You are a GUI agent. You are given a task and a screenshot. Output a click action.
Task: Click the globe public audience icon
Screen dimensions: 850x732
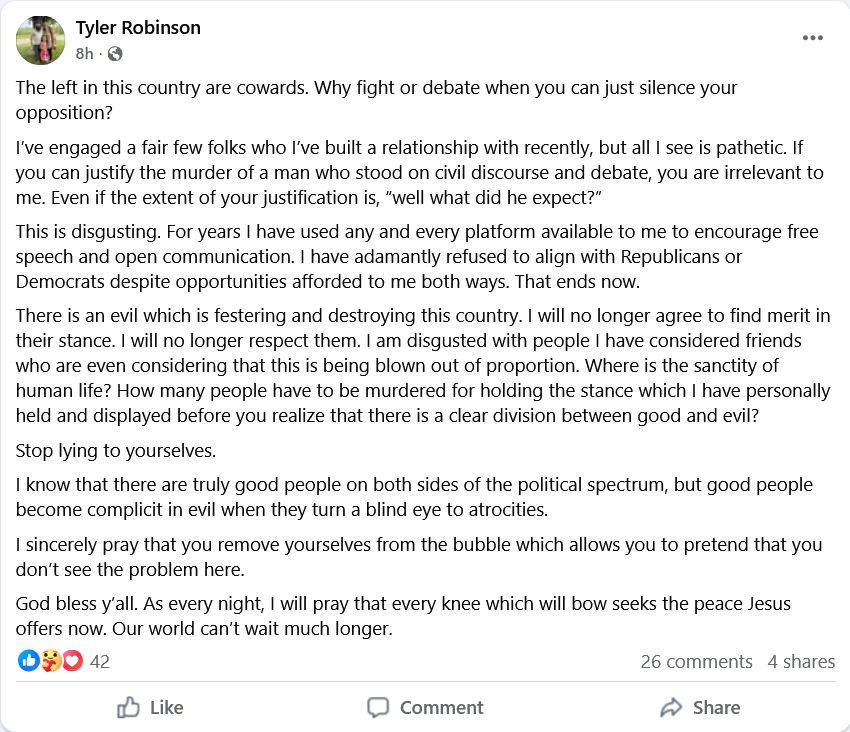pyautogui.click(x=115, y=54)
